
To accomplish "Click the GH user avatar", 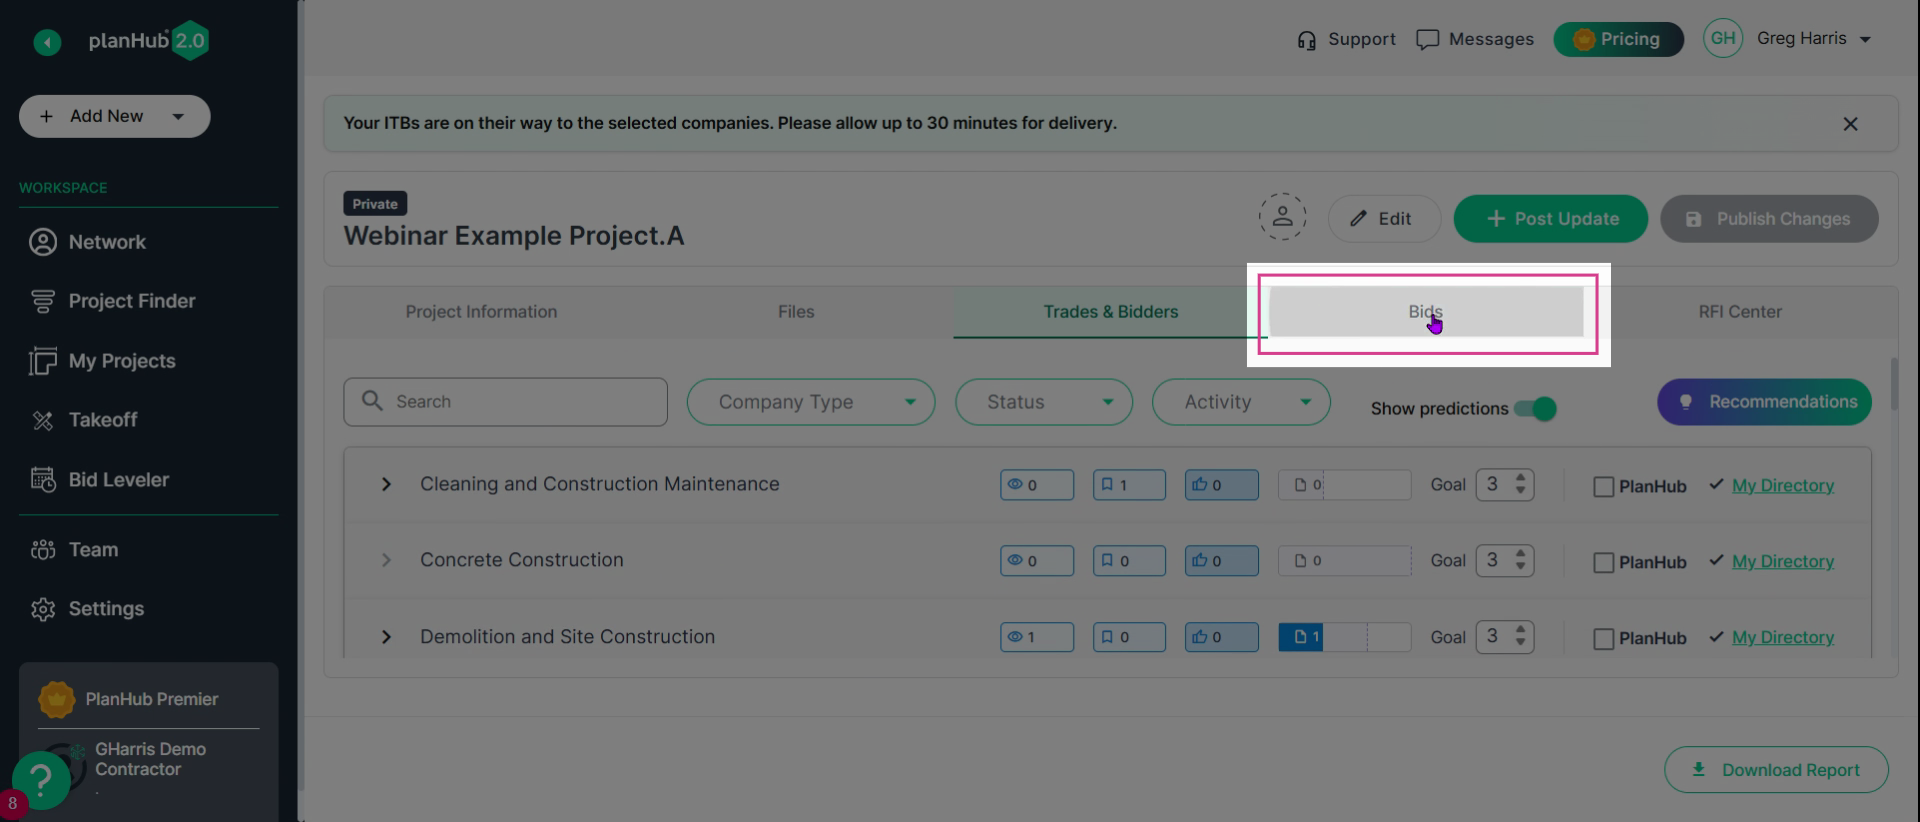I will (x=1723, y=38).
